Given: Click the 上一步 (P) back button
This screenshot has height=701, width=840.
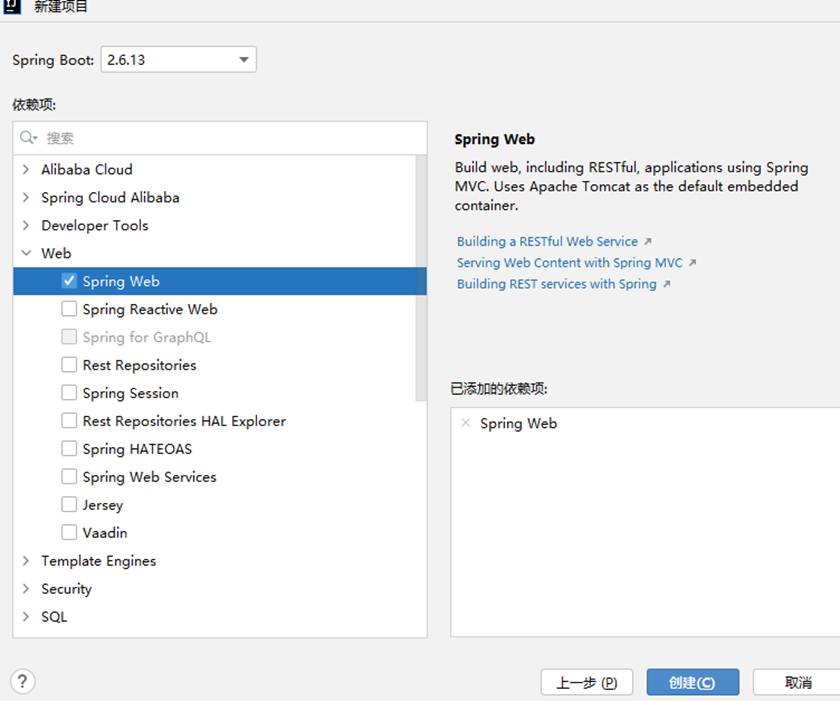Looking at the screenshot, I should click(587, 682).
